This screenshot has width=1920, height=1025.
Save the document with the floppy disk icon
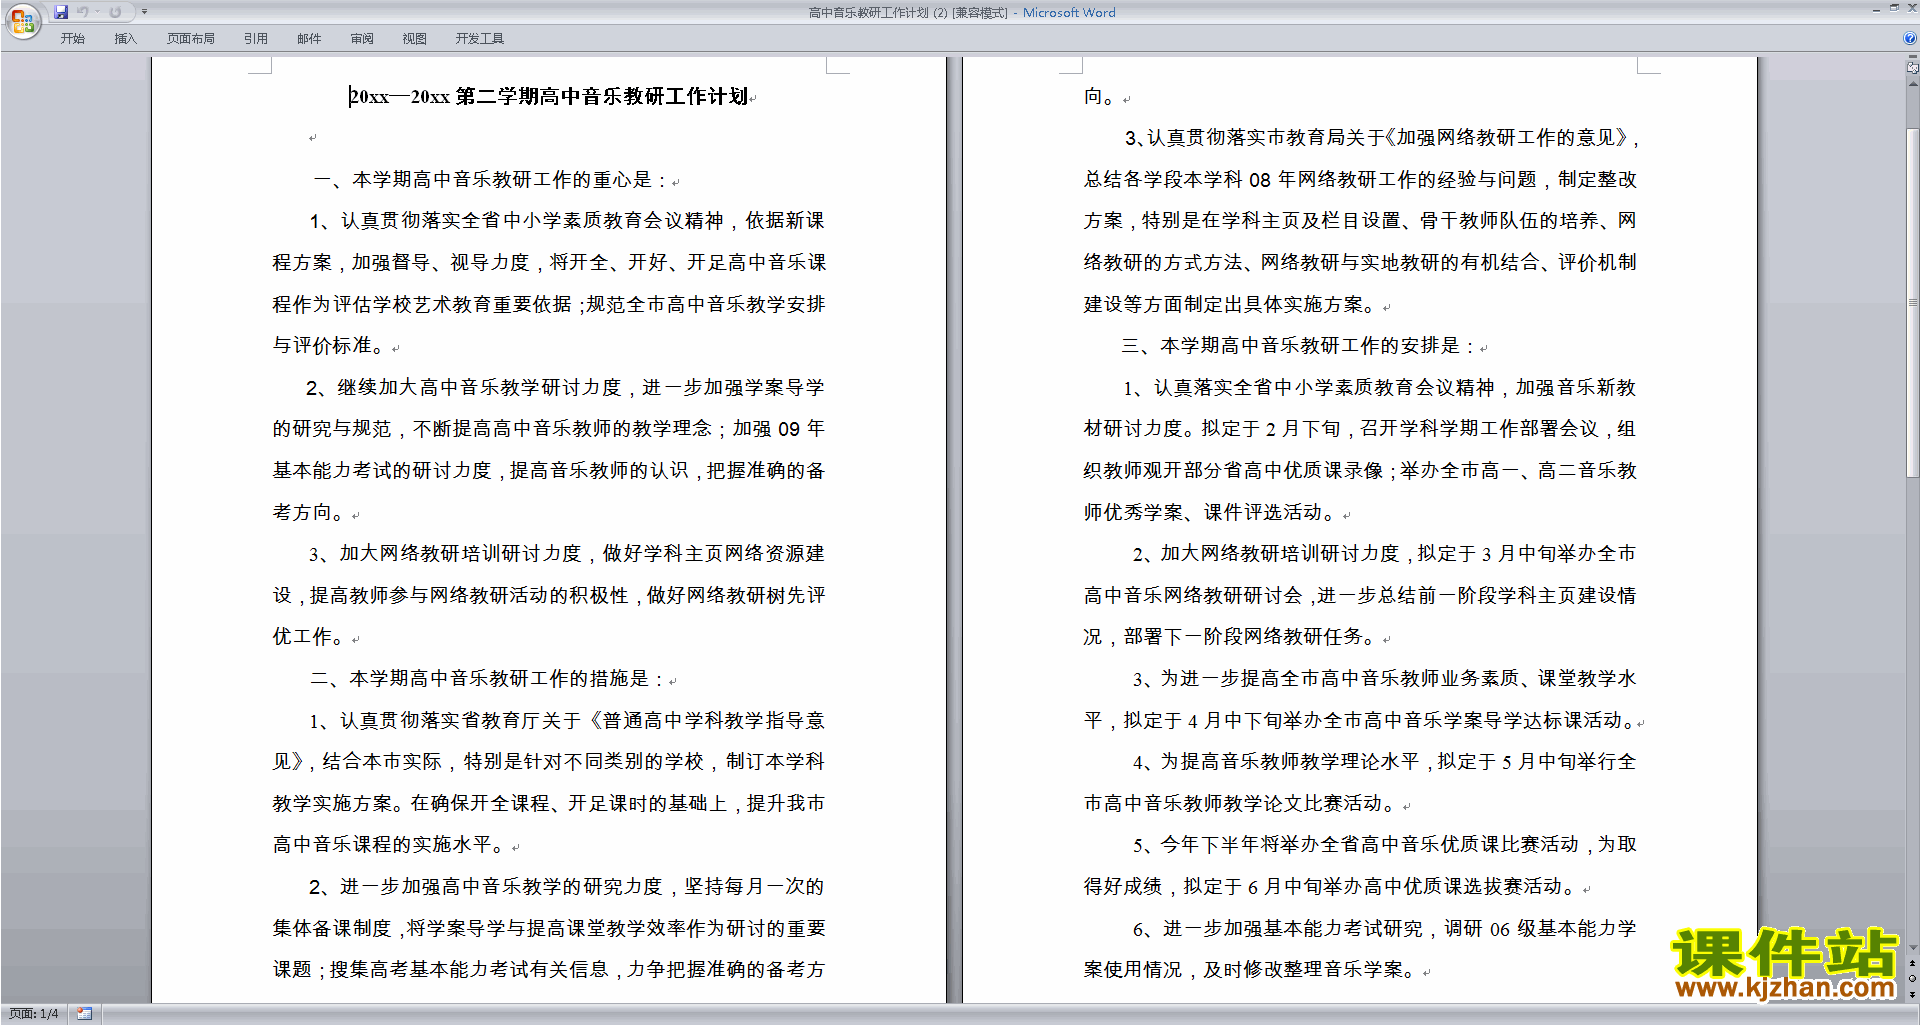click(61, 12)
